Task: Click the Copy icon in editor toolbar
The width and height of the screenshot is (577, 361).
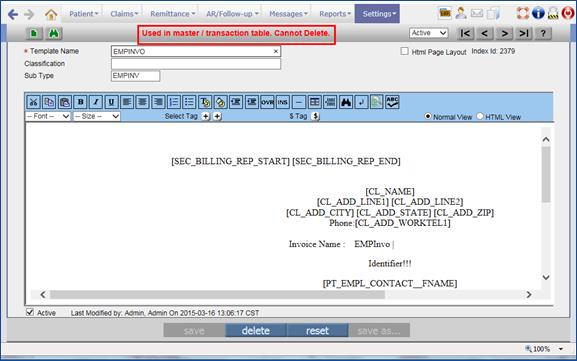Action: coord(49,102)
